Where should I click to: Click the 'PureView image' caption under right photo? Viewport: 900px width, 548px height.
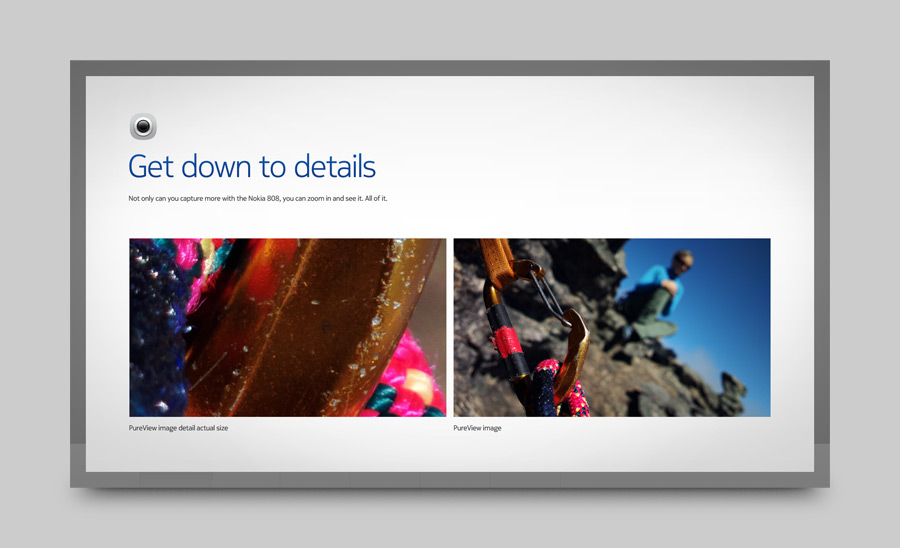(477, 428)
